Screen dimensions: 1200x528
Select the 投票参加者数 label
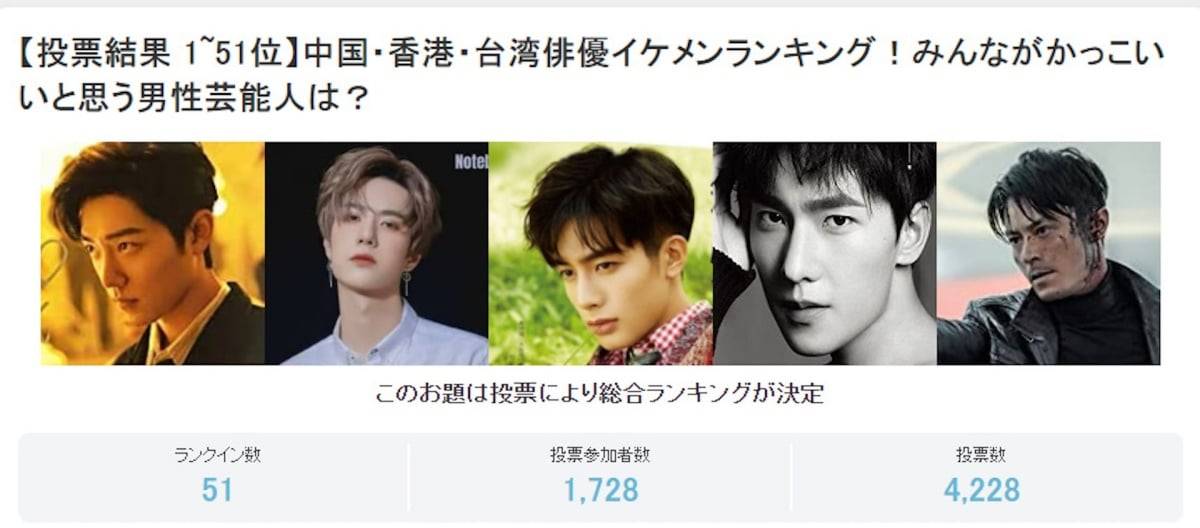tap(600, 455)
